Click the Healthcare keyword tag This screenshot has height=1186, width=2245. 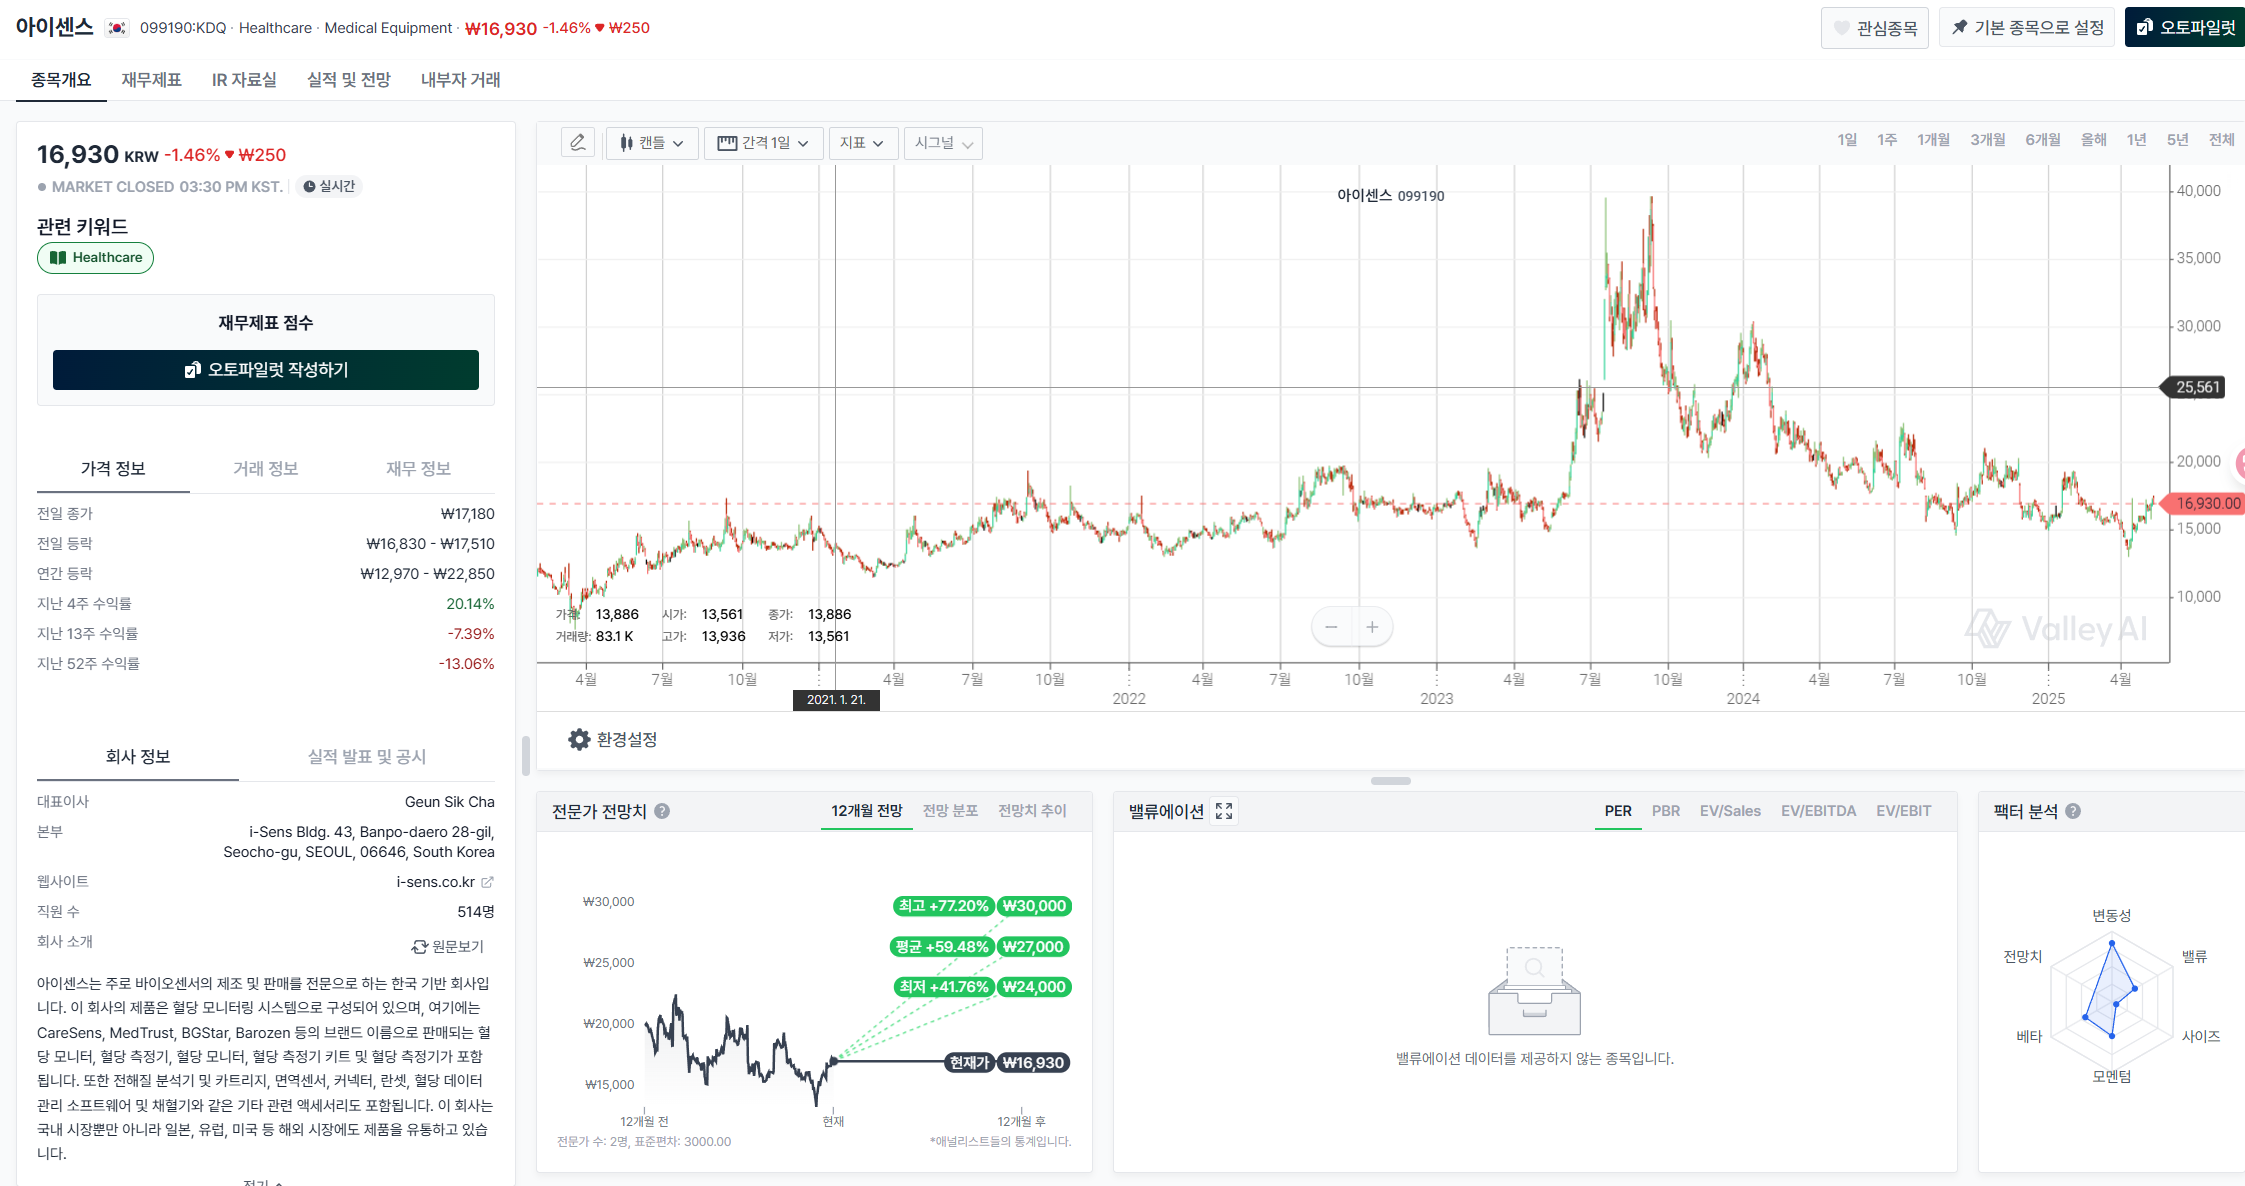click(x=96, y=258)
